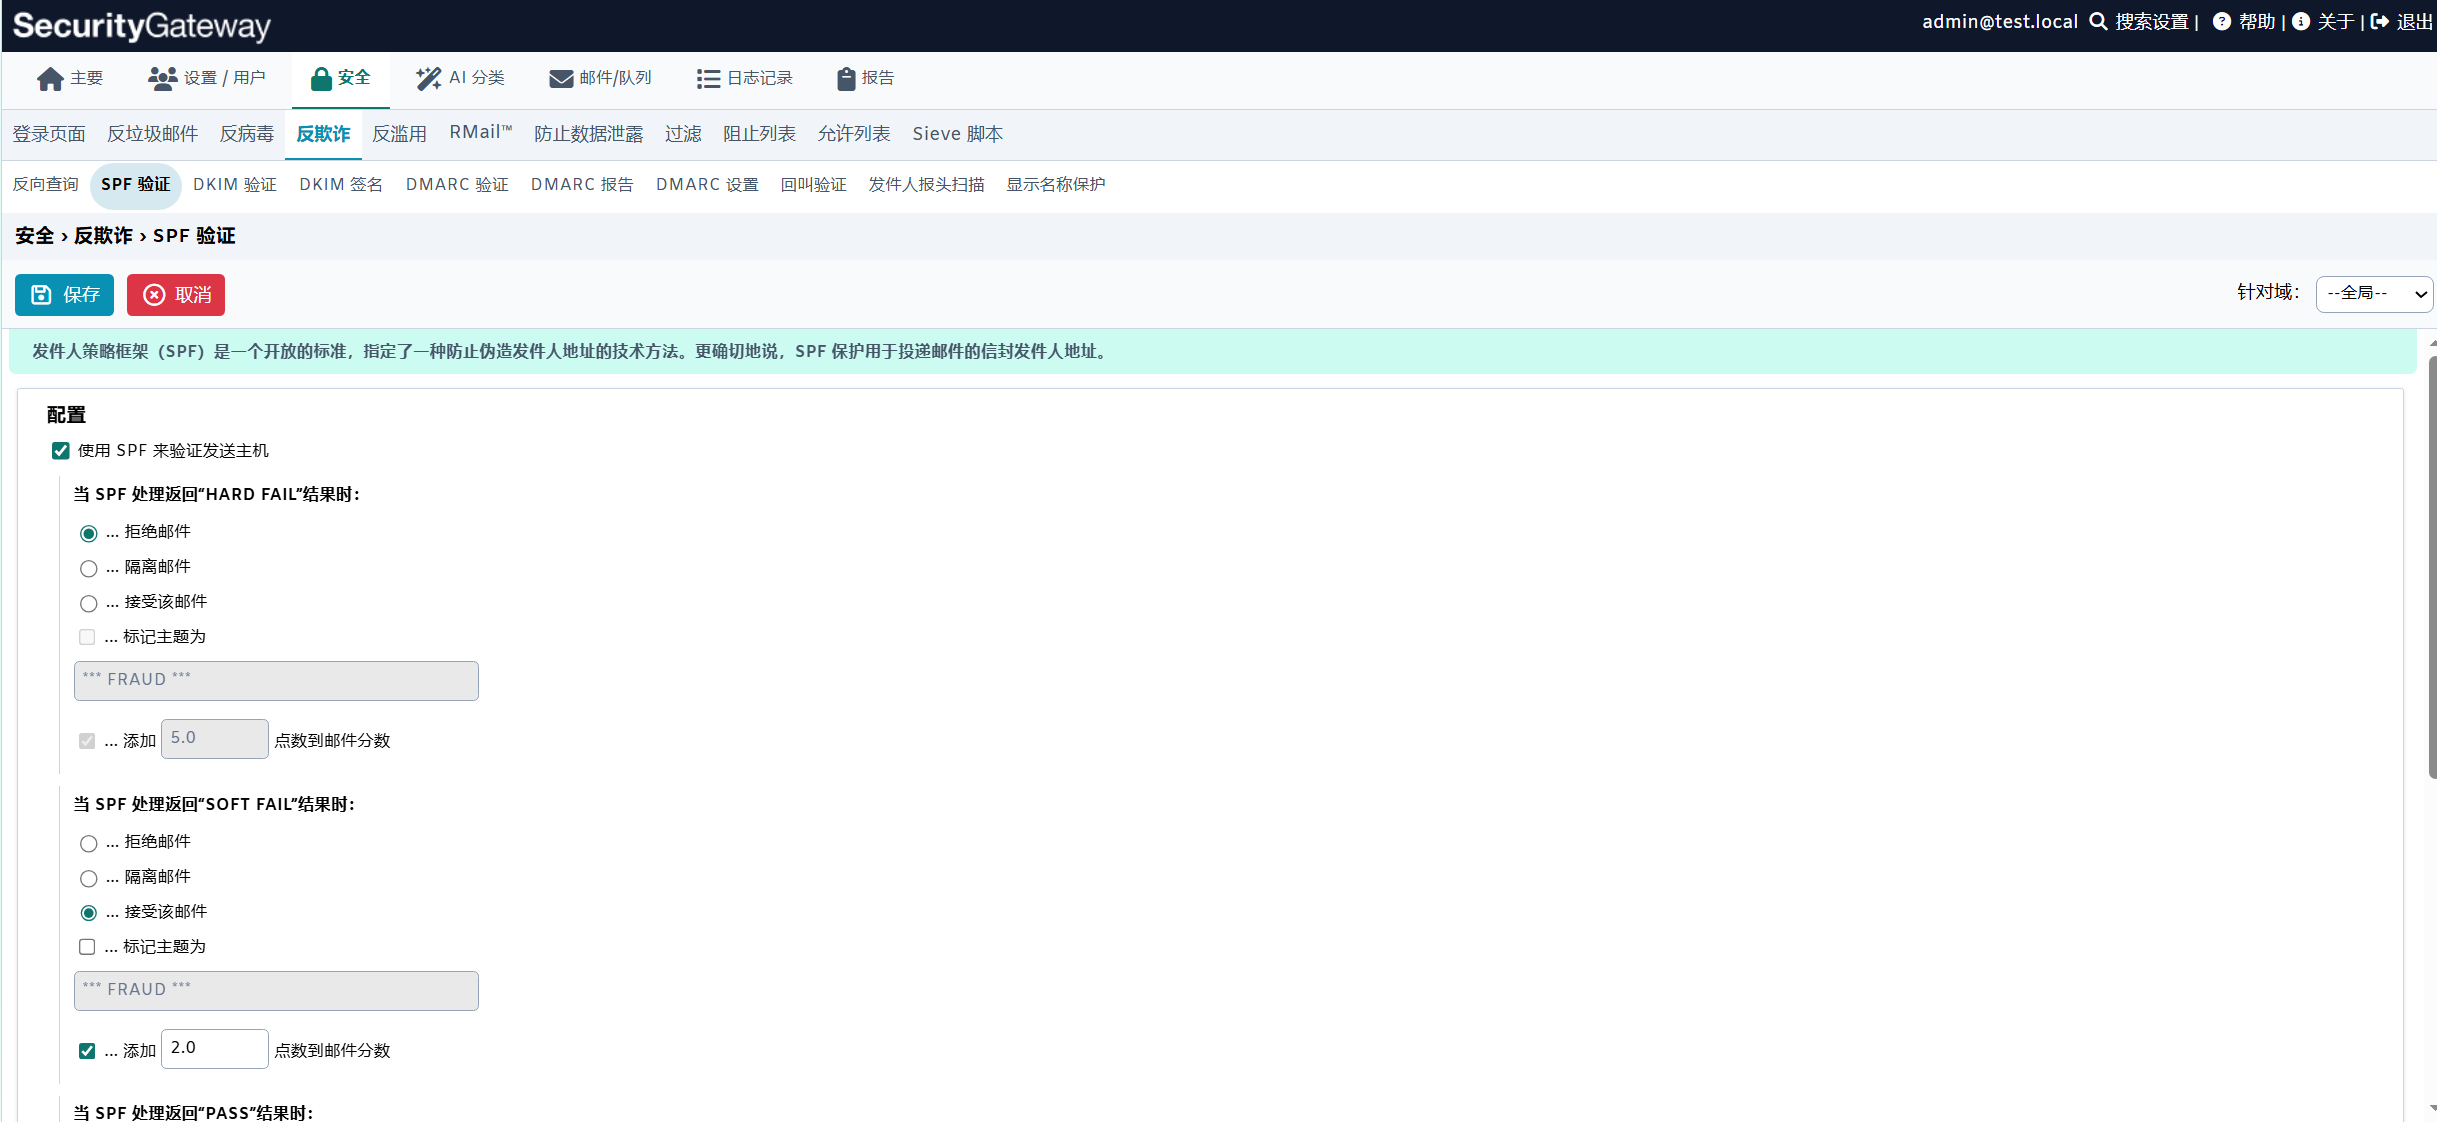The width and height of the screenshot is (2437, 1122).
Task: Click the 反欺诈 breadcrumb link
Action: 103,236
